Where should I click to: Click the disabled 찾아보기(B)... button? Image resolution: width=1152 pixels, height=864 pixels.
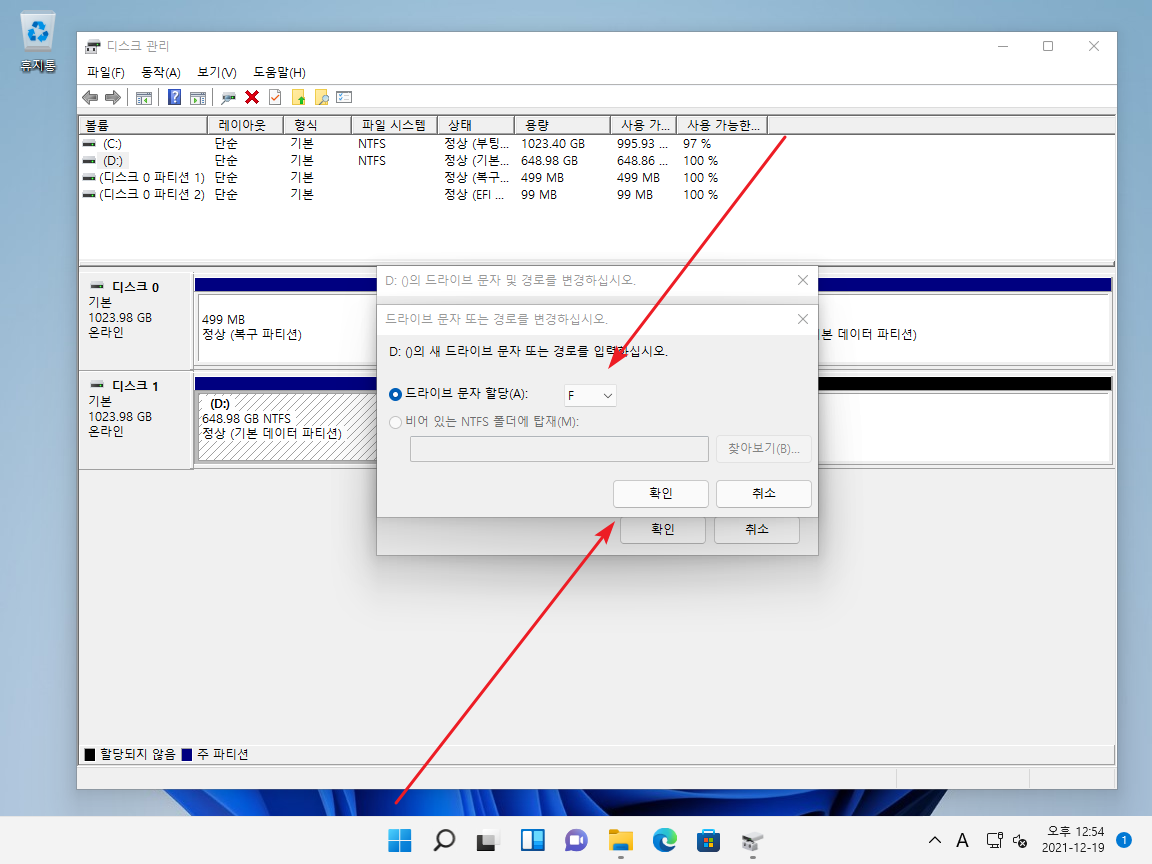point(763,449)
